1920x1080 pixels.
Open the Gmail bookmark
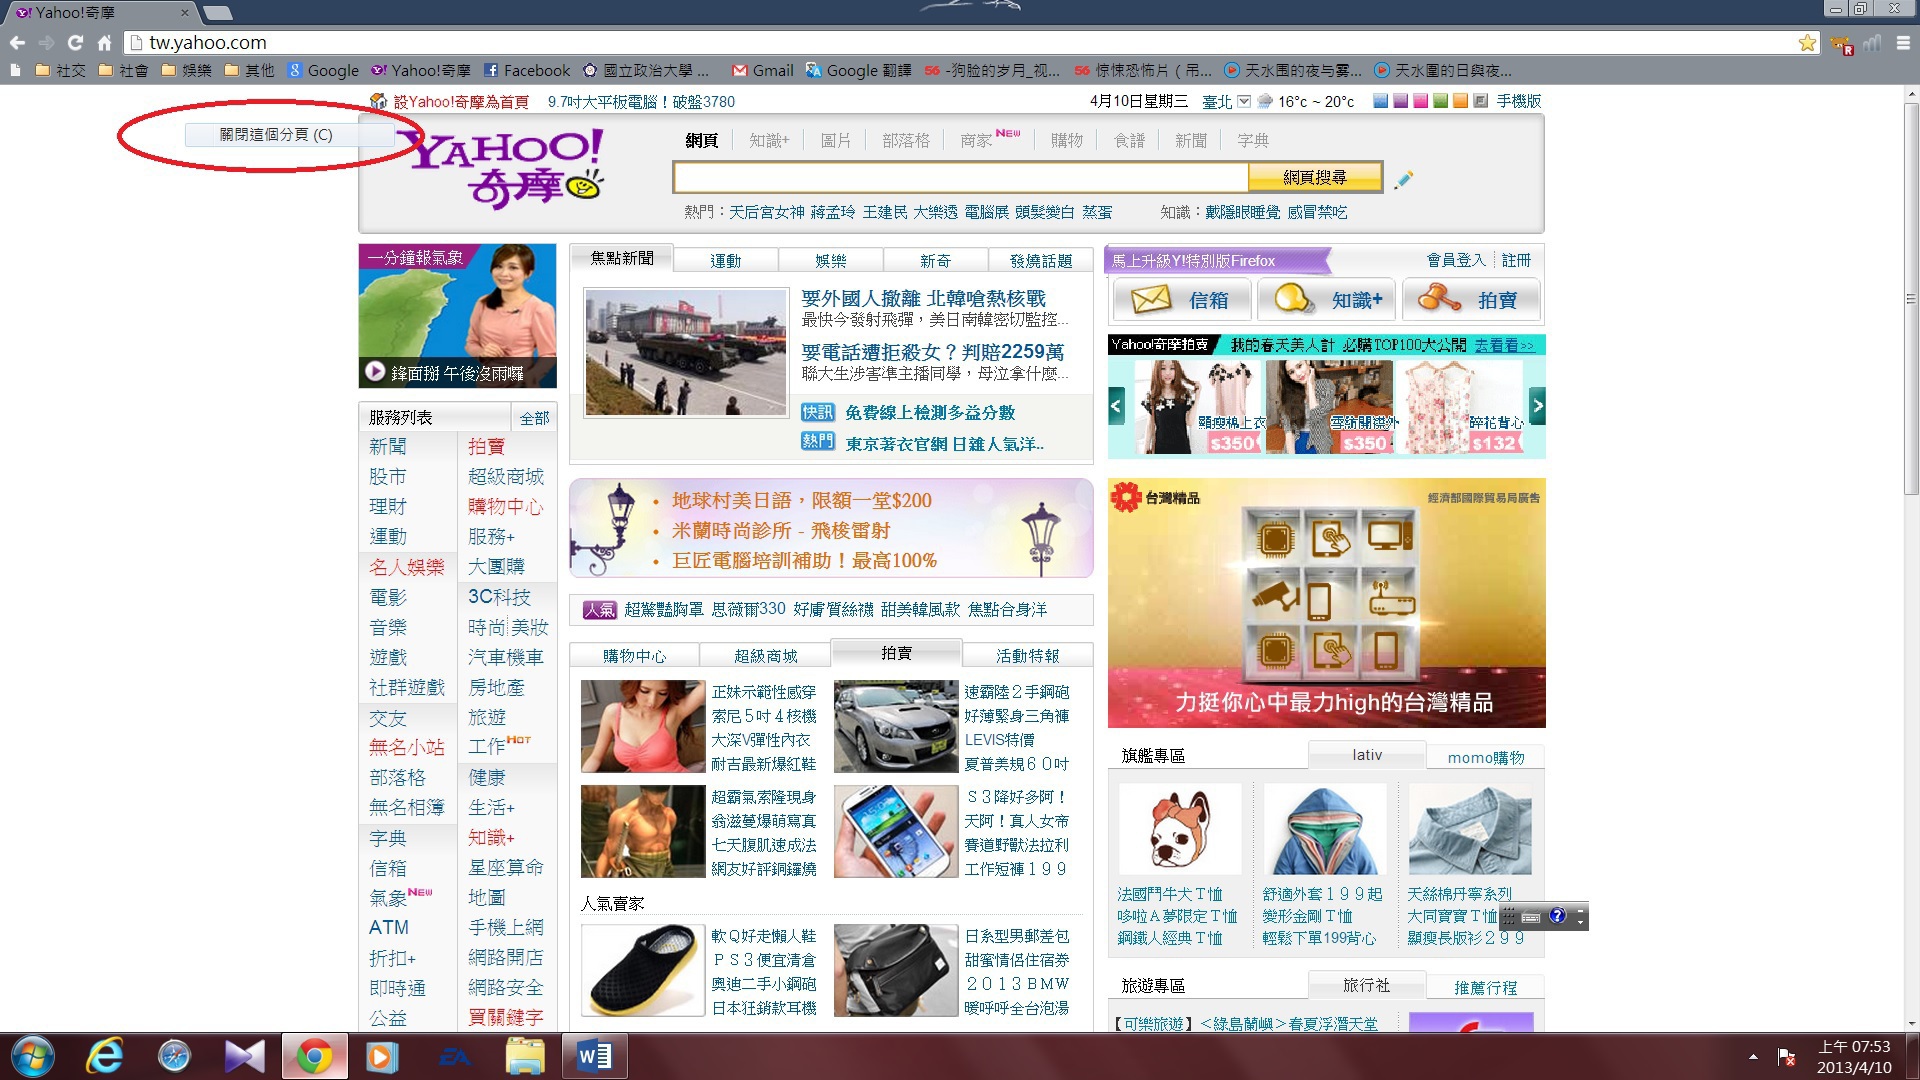(763, 70)
